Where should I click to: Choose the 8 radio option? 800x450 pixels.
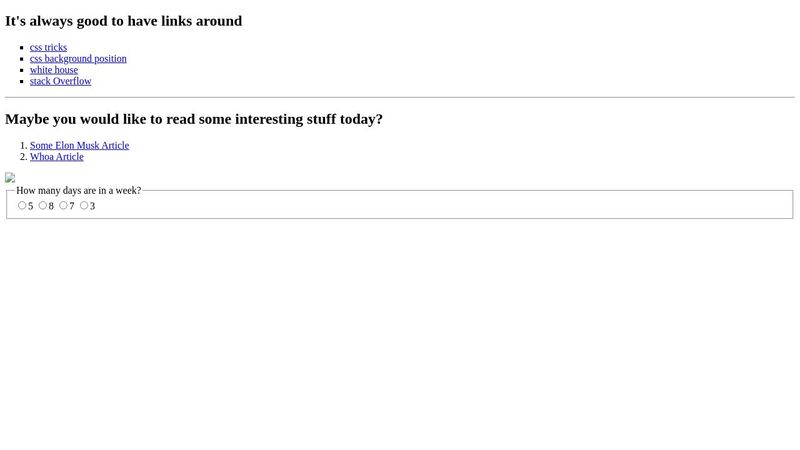click(x=43, y=205)
